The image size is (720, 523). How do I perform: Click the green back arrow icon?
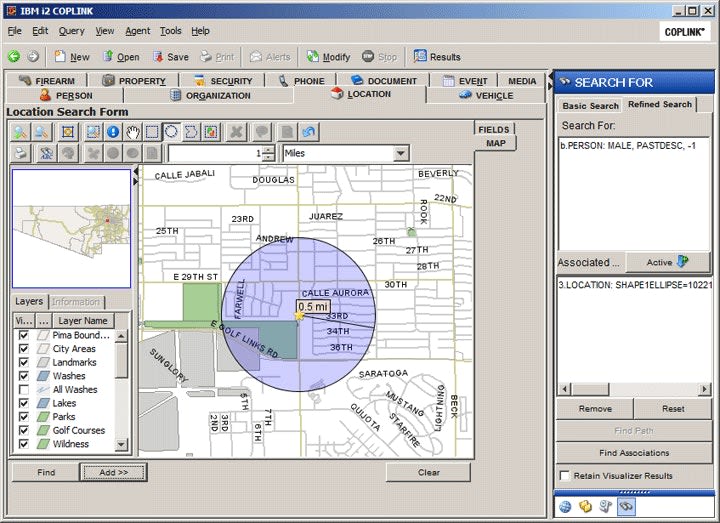[x=14, y=57]
